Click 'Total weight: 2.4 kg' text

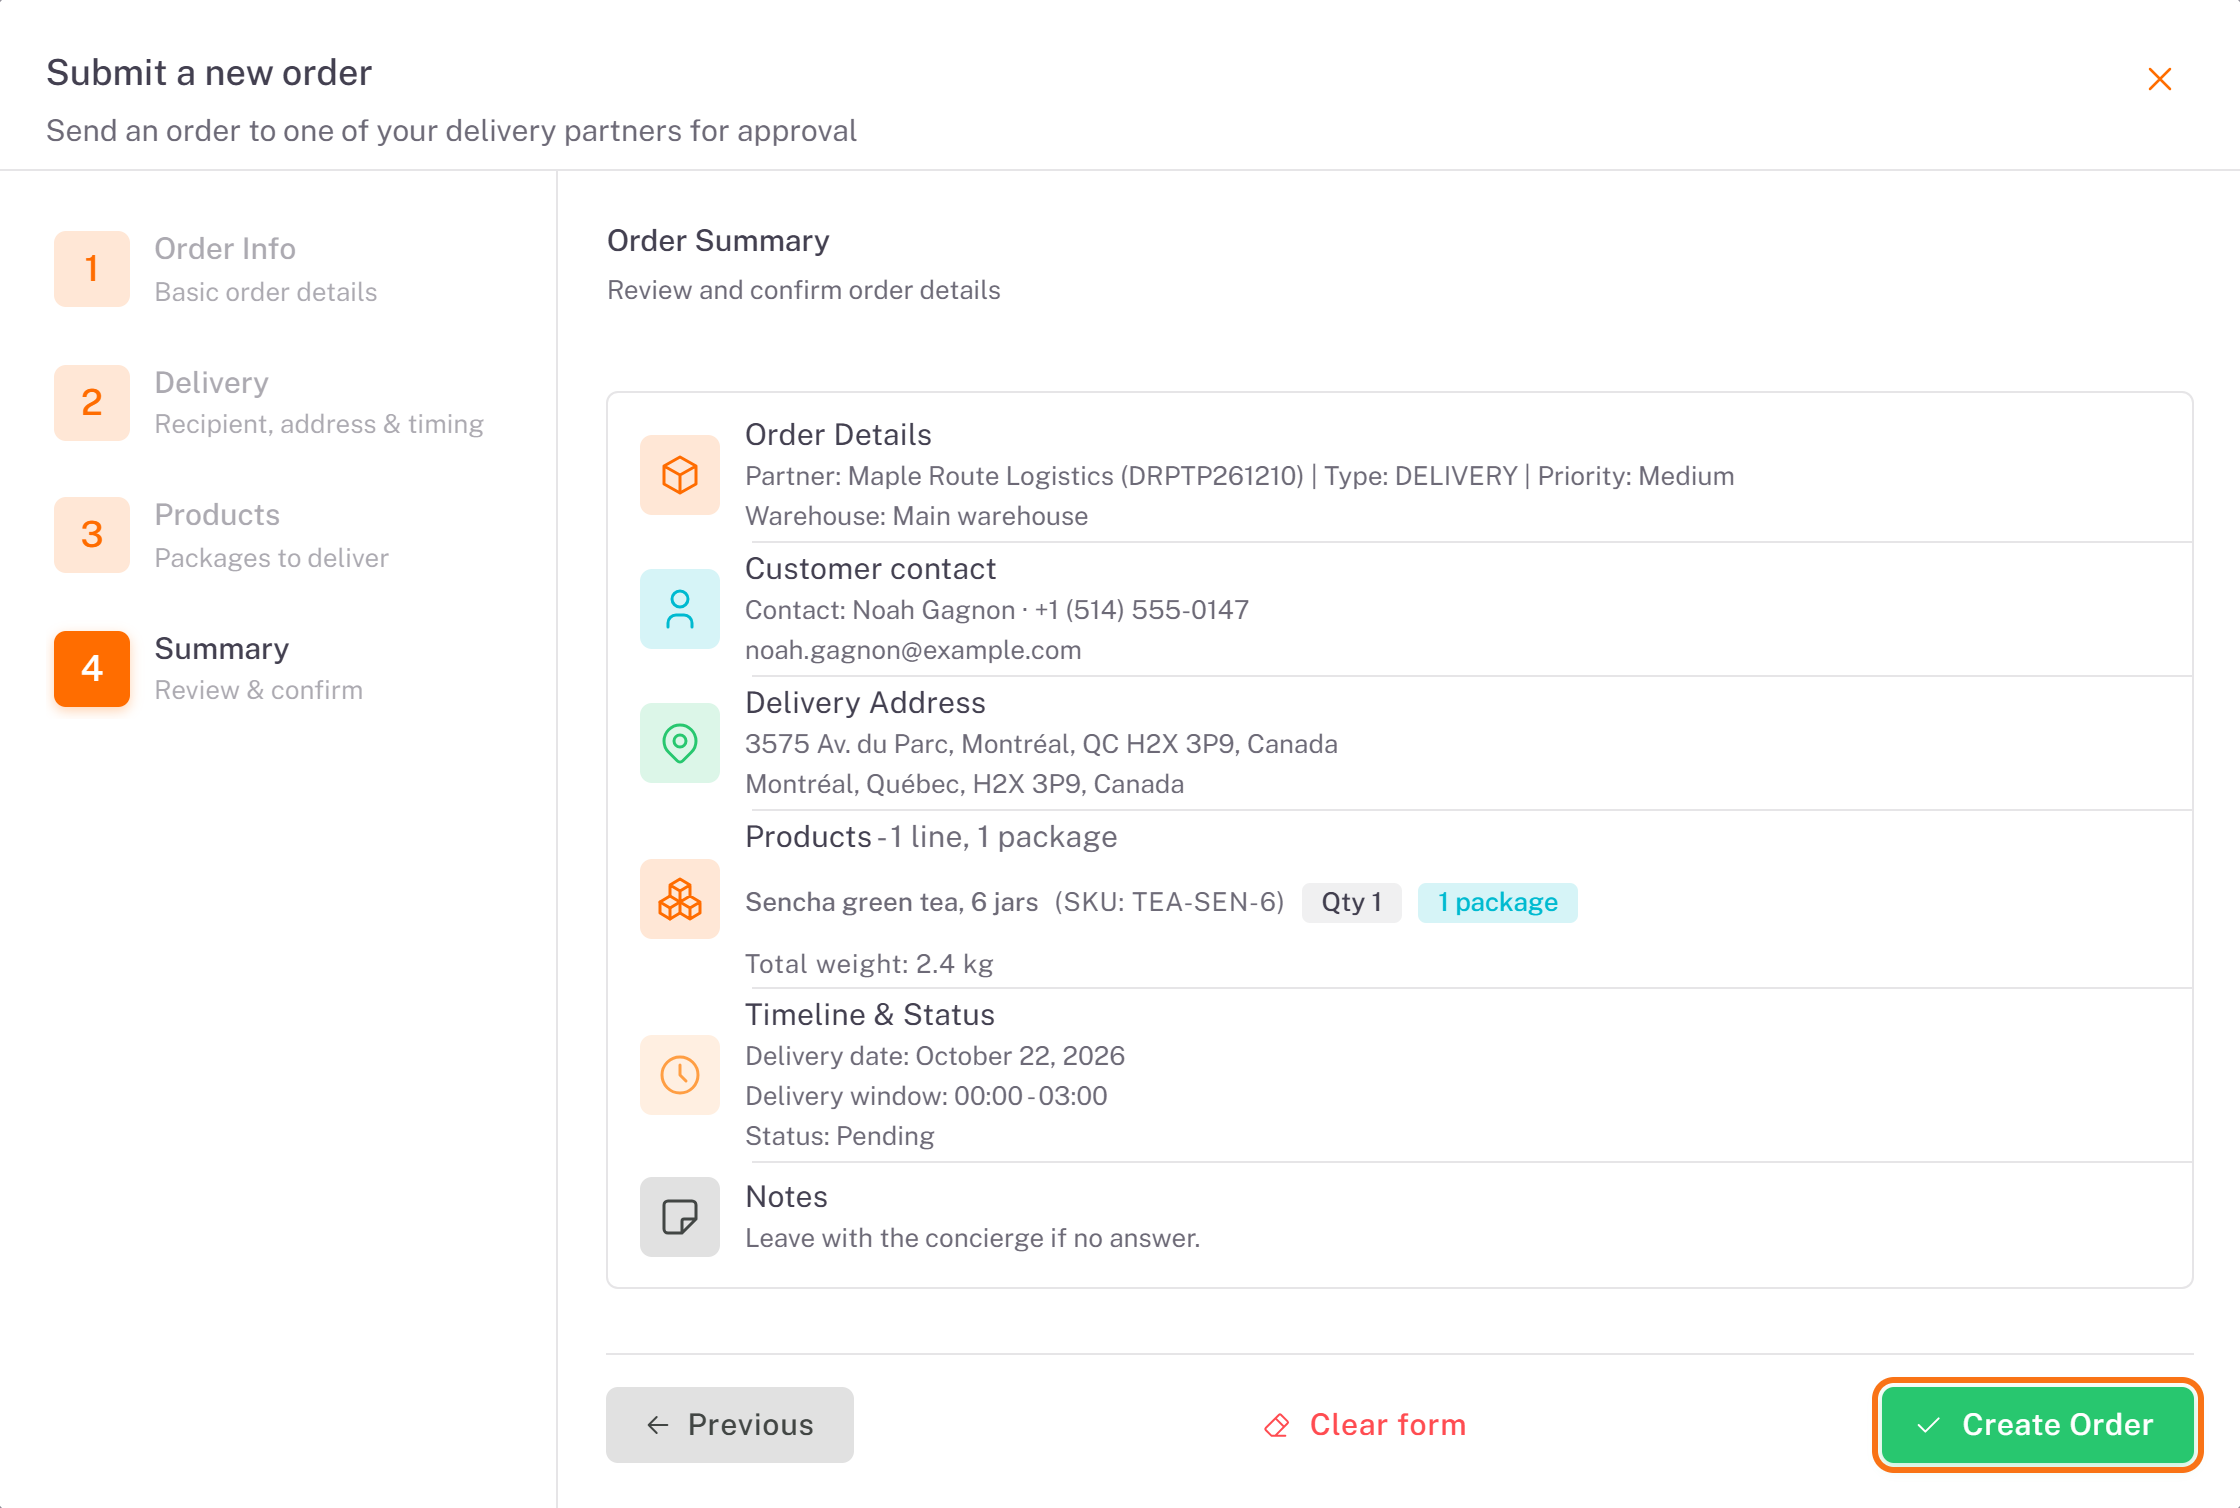(x=870, y=964)
